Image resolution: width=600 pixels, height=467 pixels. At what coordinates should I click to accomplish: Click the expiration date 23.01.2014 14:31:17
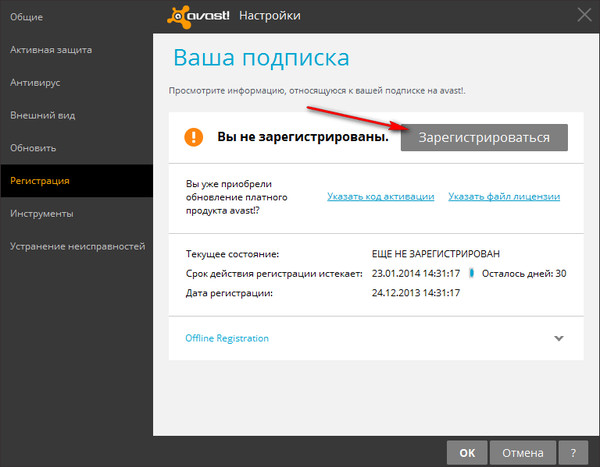point(416,273)
